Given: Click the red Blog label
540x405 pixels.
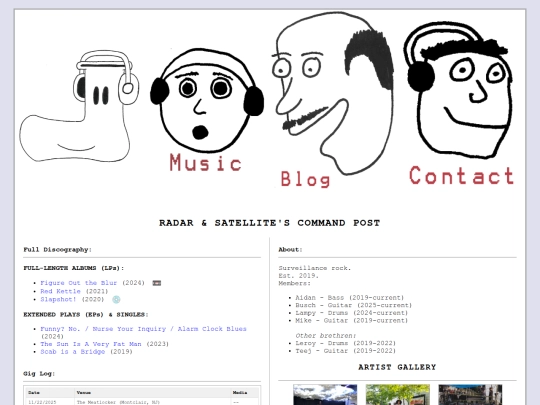Looking at the screenshot, I should pyautogui.click(x=305, y=179).
